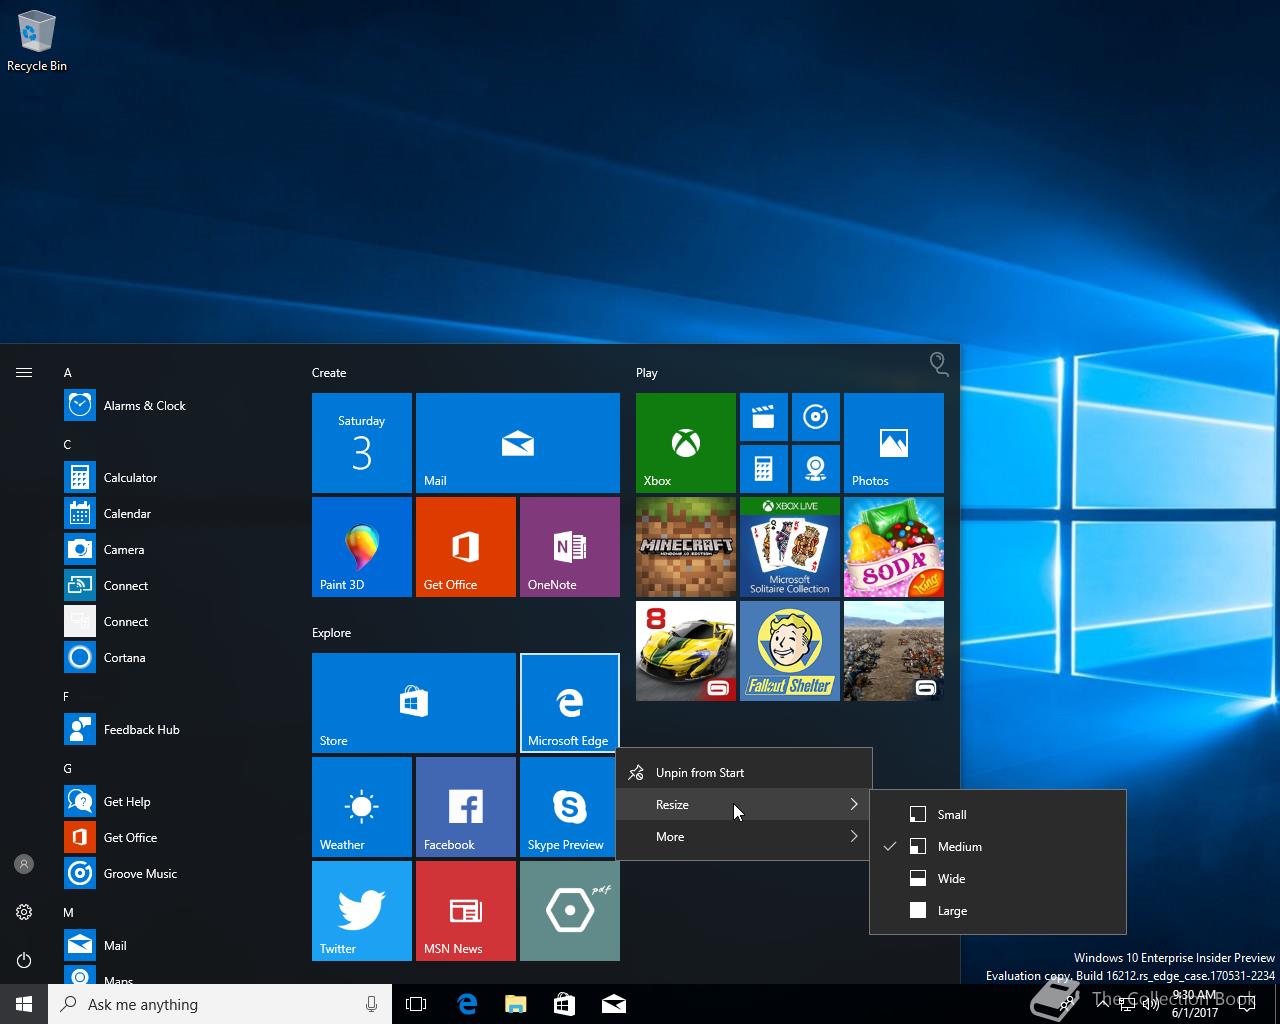Open File Explorer from taskbar
The image size is (1280, 1024).
click(516, 1004)
